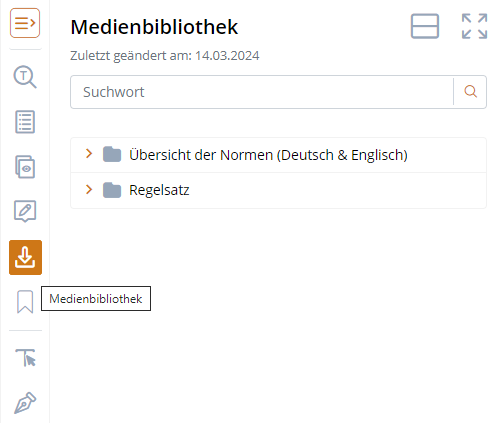Open the table of contents list icon
This screenshot has width=503, height=423.
25,122
